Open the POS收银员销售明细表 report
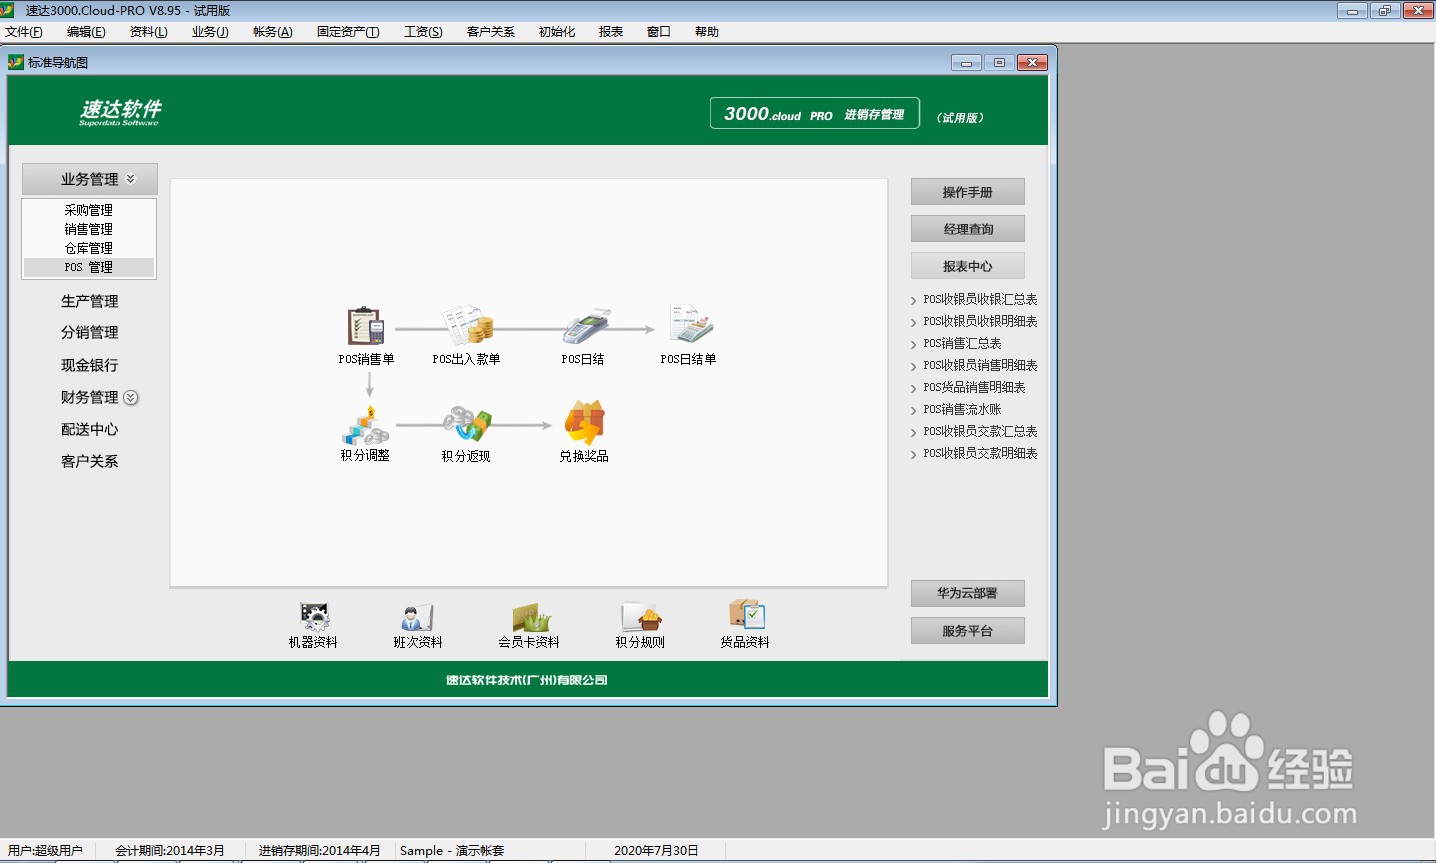Image resolution: width=1436 pixels, height=863 pixels. (x=980, y=365)
